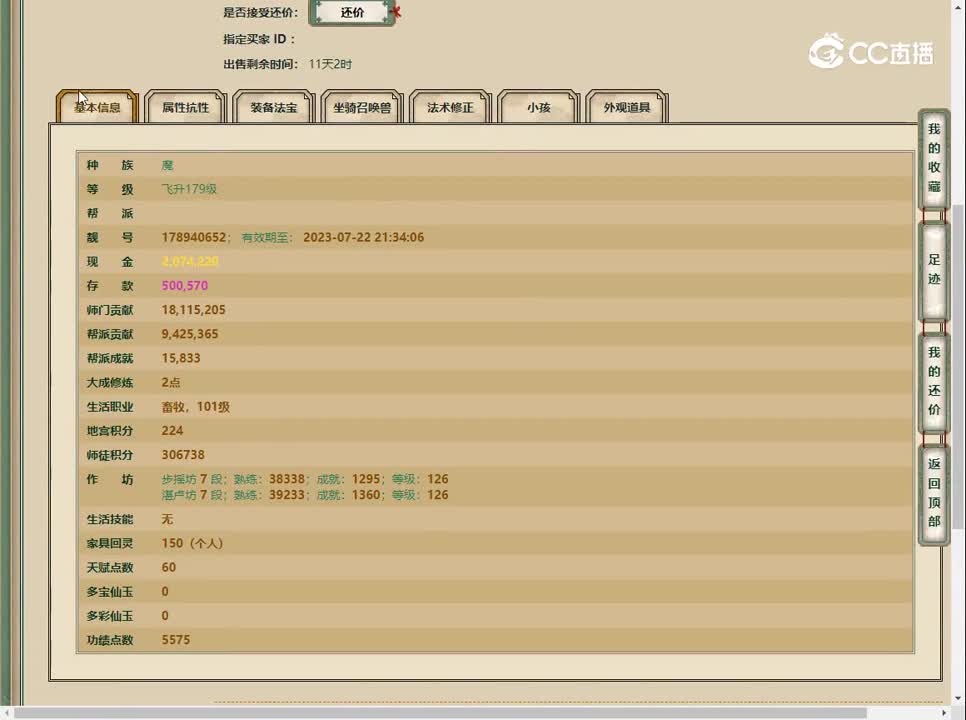The width and height of the screenshot is (966, 720).
Task: Open 我的收藏 in the side panel
Action: 934,158
